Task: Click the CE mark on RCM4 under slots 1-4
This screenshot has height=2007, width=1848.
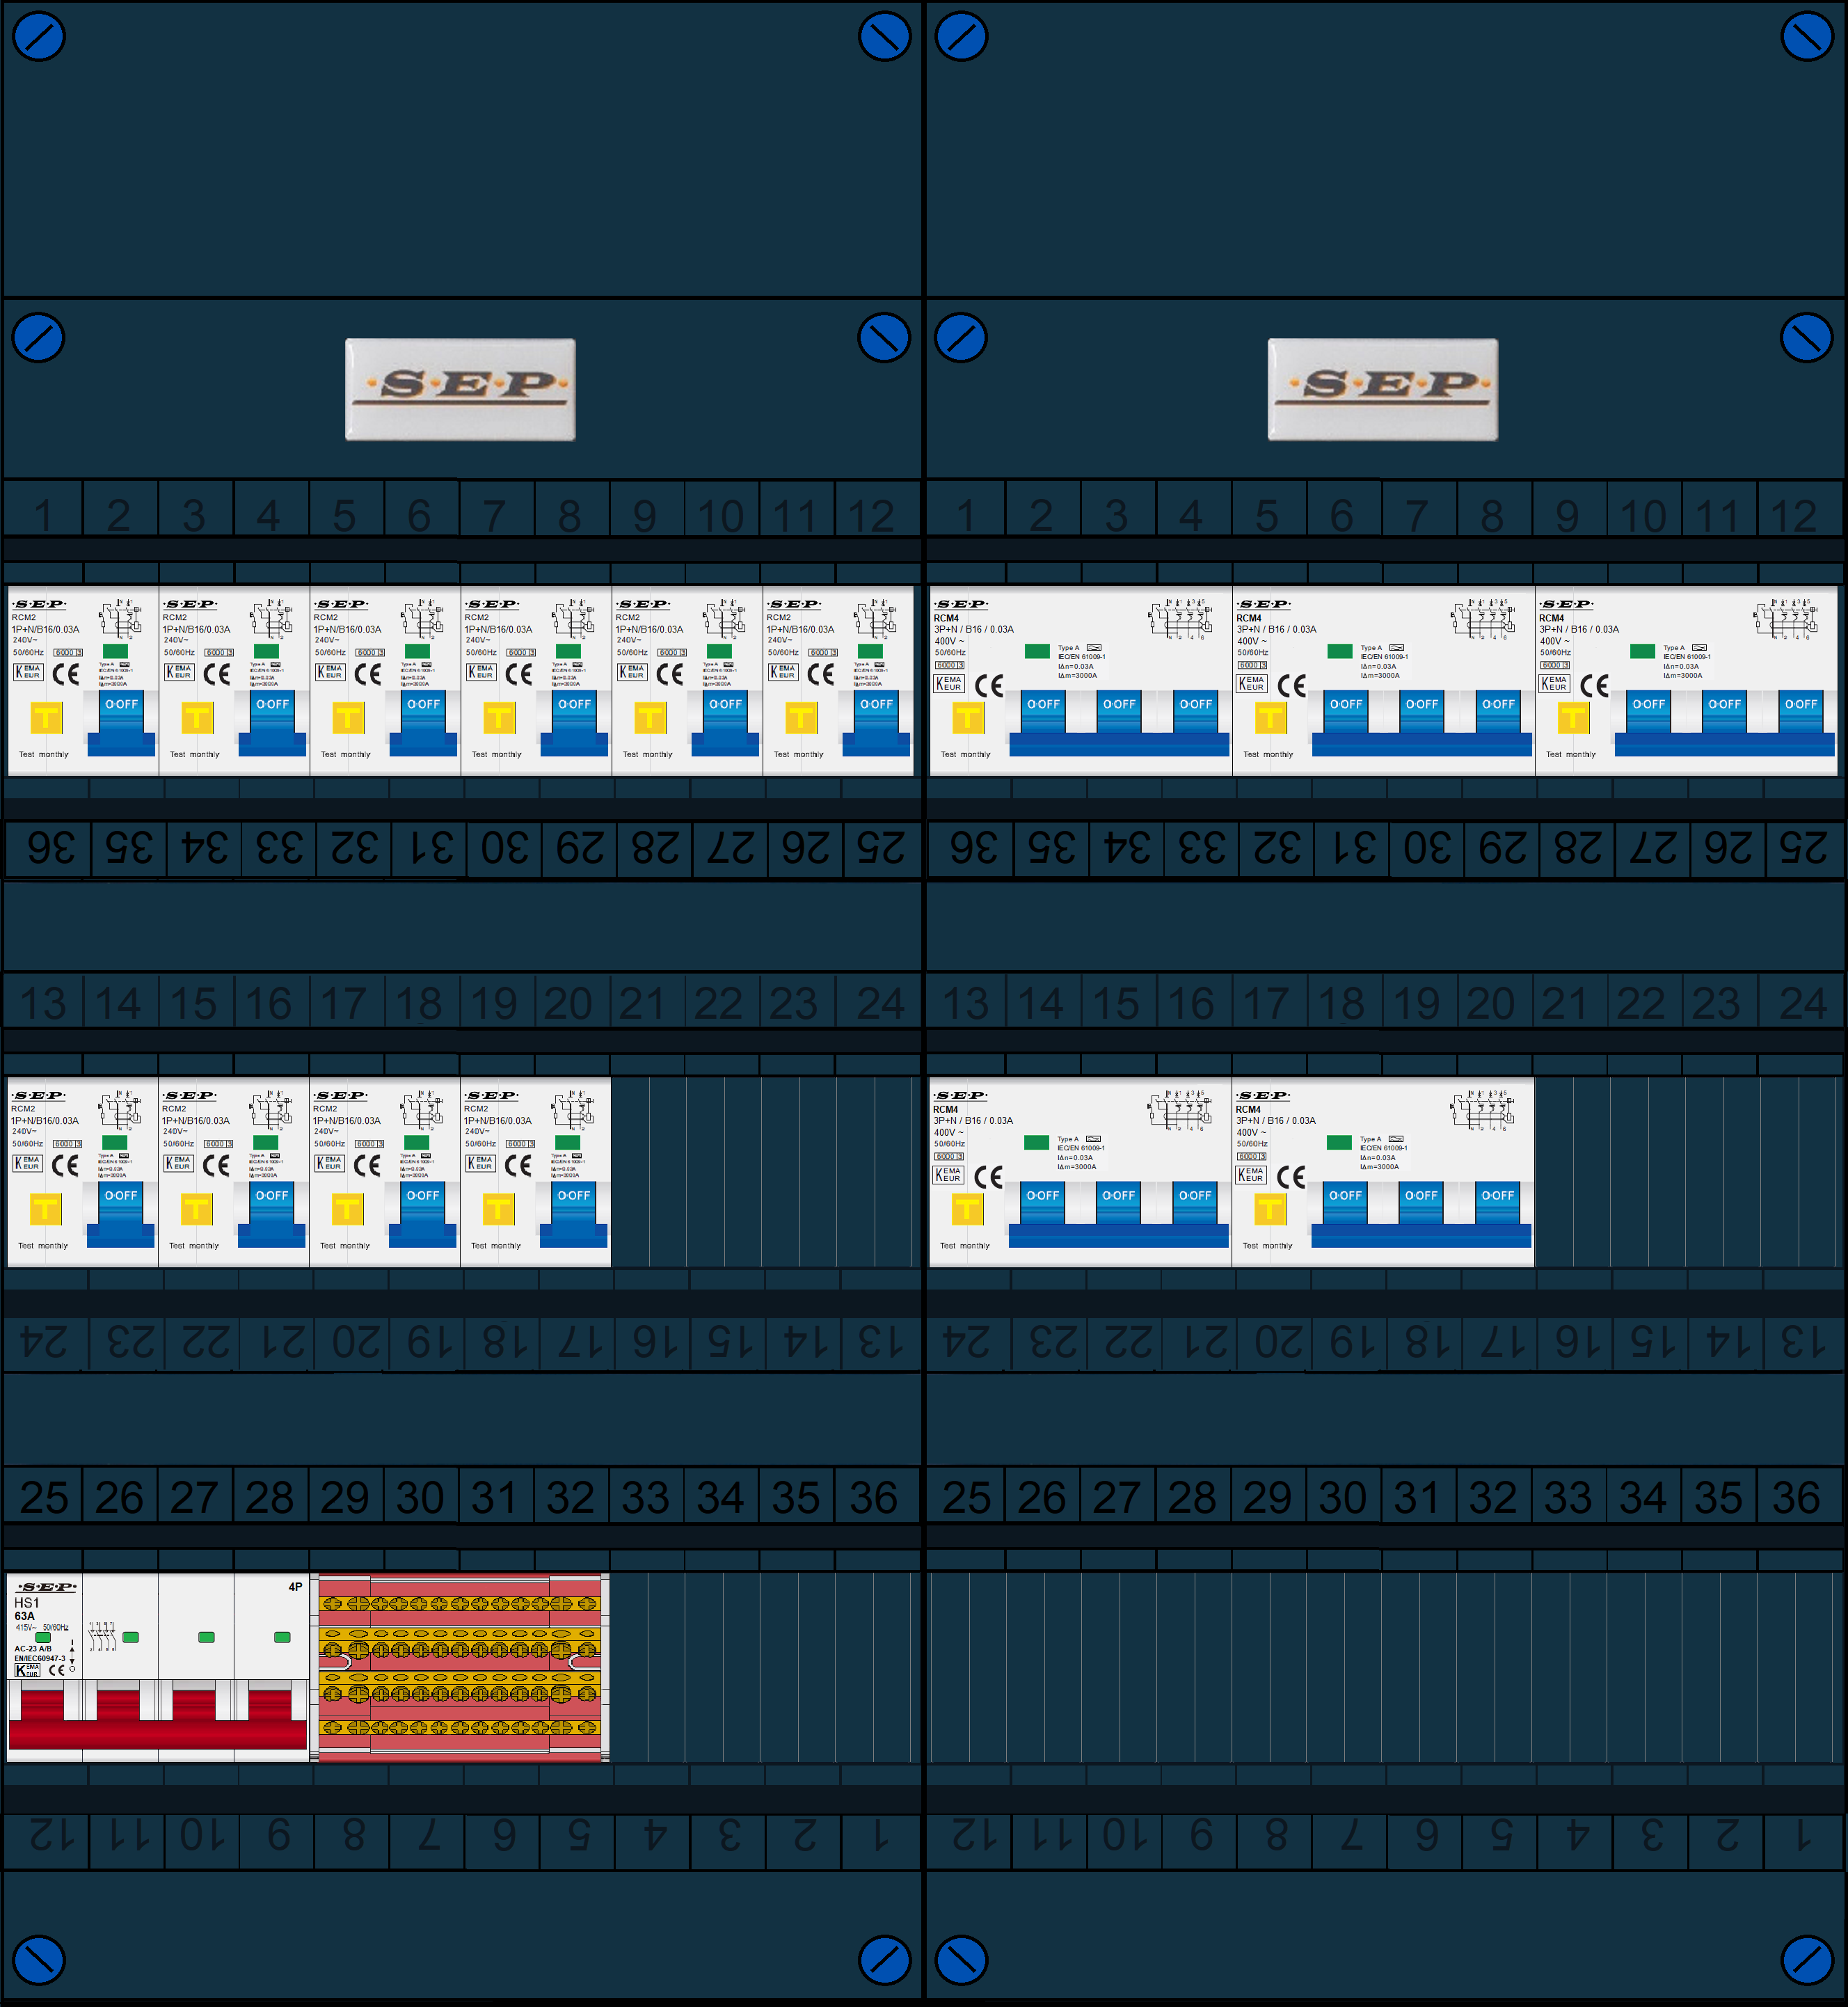Action: coord(989,685)
